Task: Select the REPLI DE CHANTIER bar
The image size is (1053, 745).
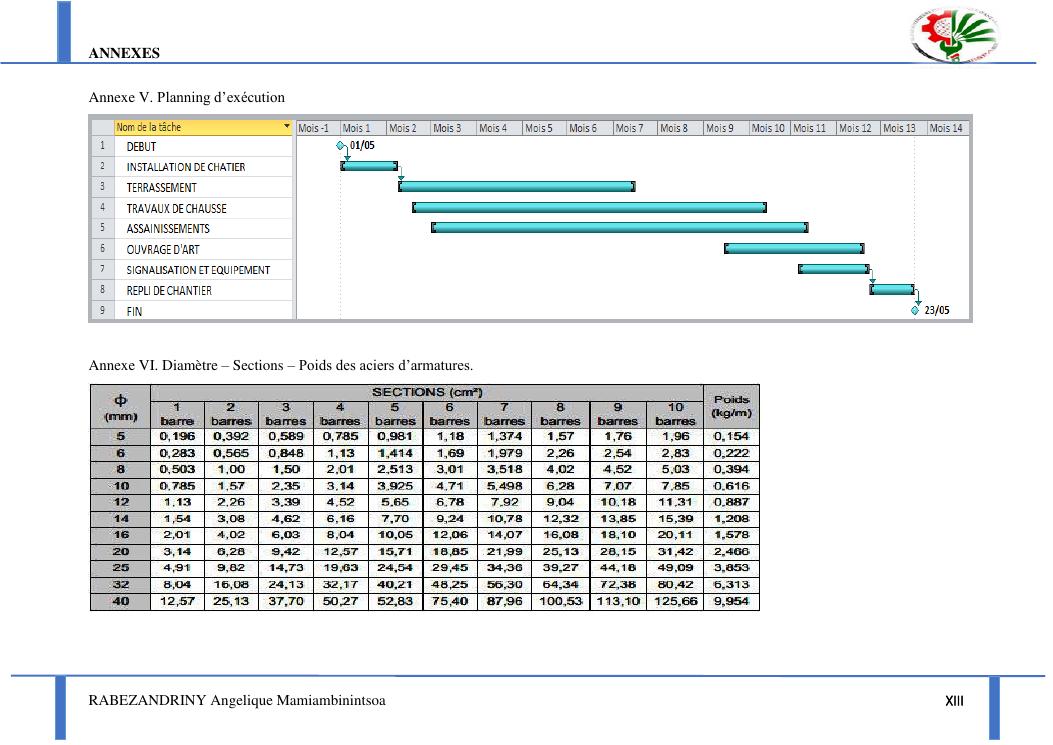Action: click(x=892, y=290)
